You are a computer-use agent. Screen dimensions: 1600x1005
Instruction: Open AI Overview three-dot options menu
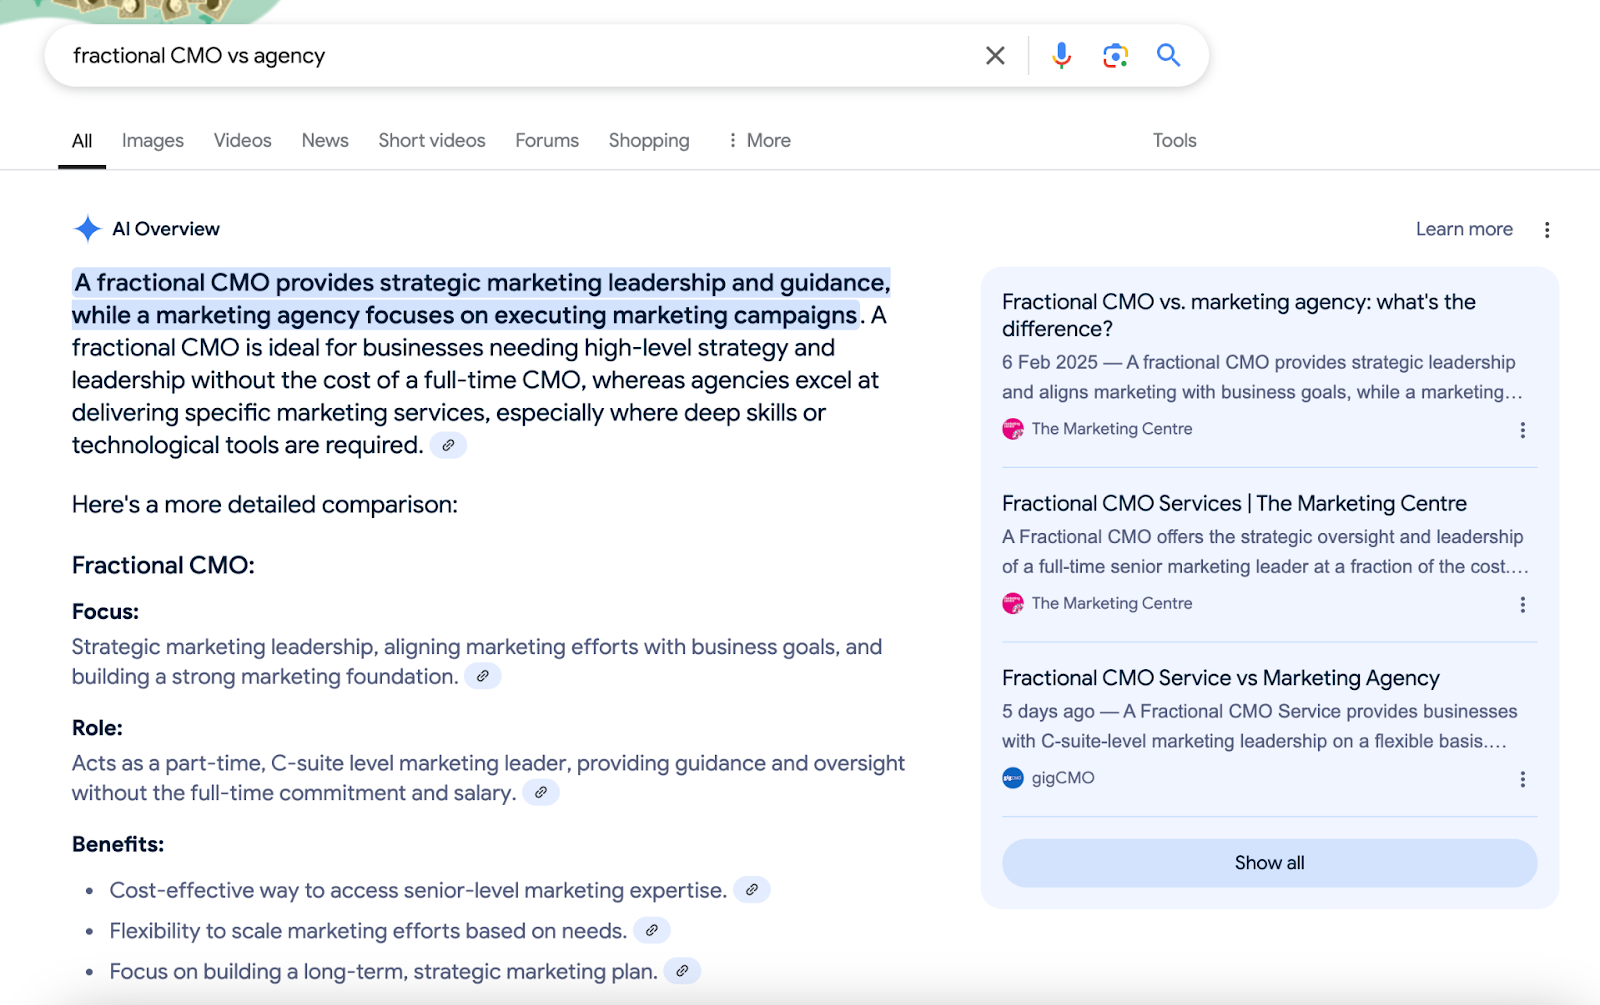click(x=1547, y=230)
